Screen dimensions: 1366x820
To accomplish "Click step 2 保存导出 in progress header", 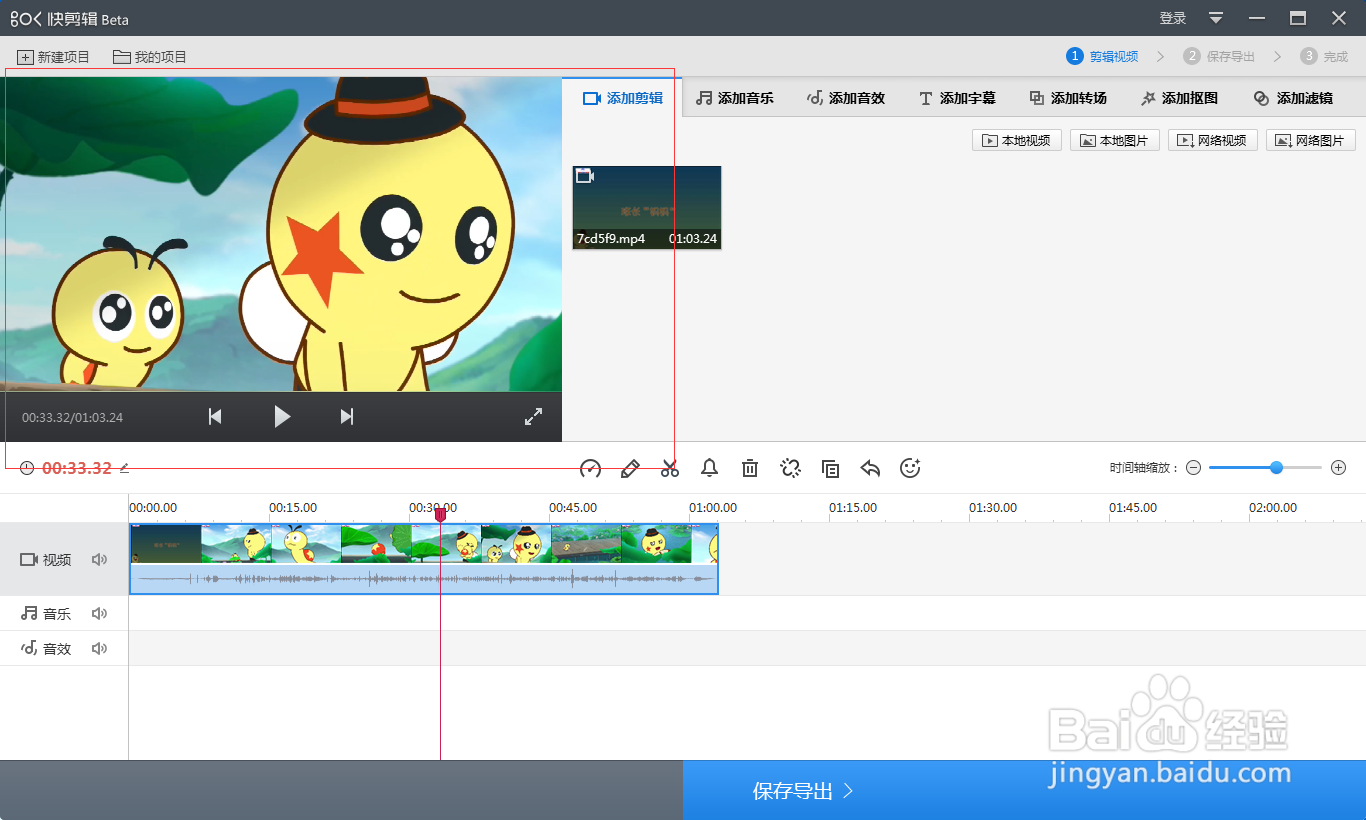I will pyautogui.click(x=1219, y=56).
